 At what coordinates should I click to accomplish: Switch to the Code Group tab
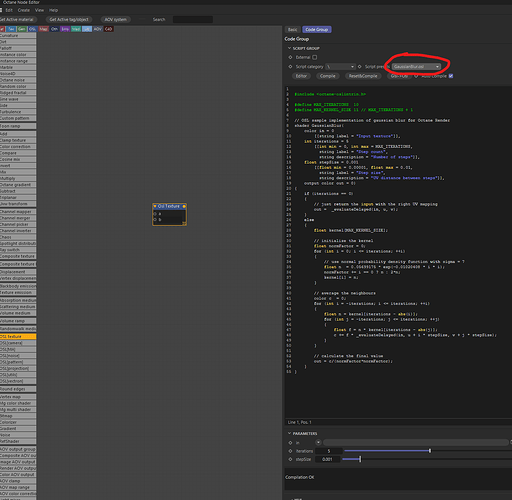[317, 30]
